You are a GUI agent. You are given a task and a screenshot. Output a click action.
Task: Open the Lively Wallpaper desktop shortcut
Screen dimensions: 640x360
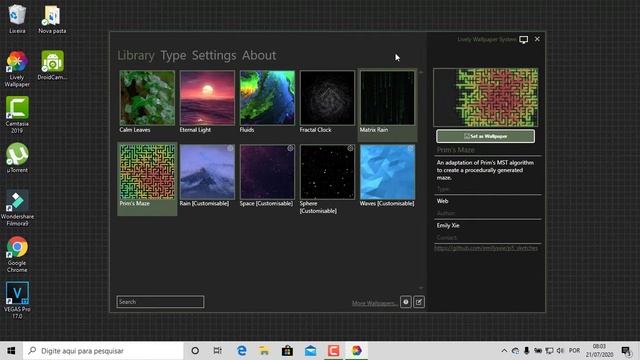coord(17,69)
